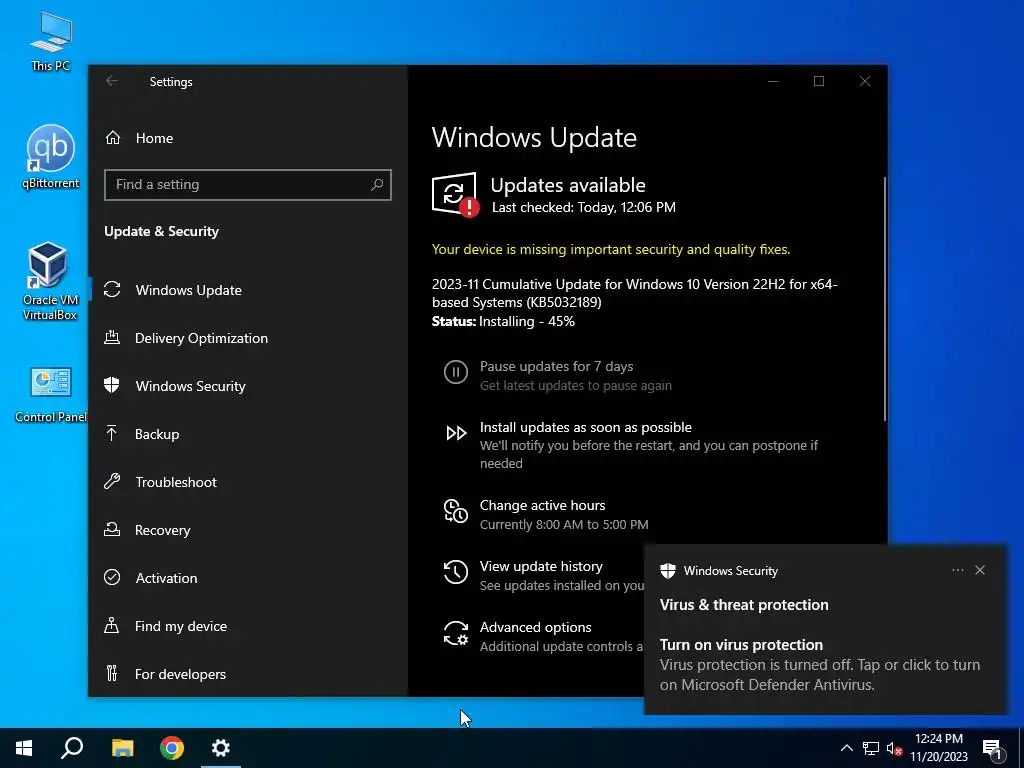The width and height of the screenshot is (1024, 768).
Task: Click the KB5032189 cumulative update title
Action: (634, 293)
